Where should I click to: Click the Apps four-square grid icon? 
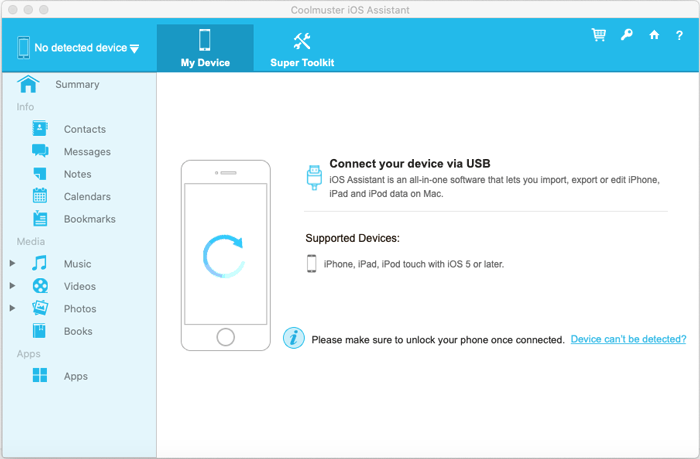(x=40, y=375)
